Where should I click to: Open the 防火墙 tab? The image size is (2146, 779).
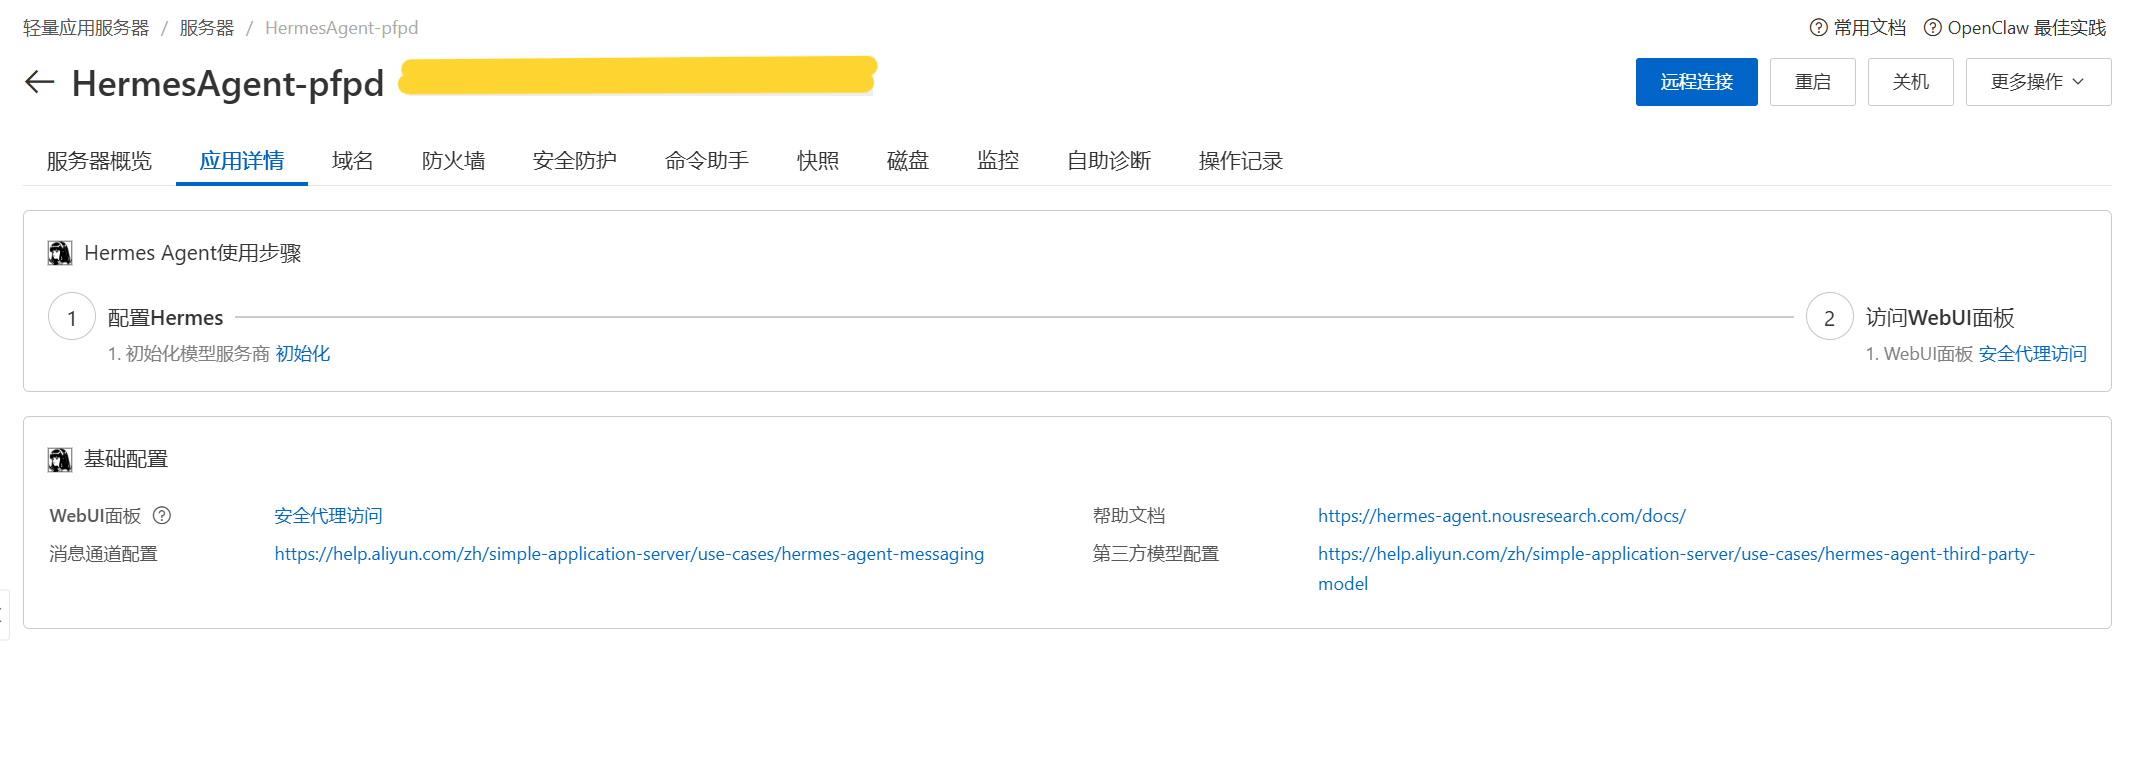pos(454,161)
